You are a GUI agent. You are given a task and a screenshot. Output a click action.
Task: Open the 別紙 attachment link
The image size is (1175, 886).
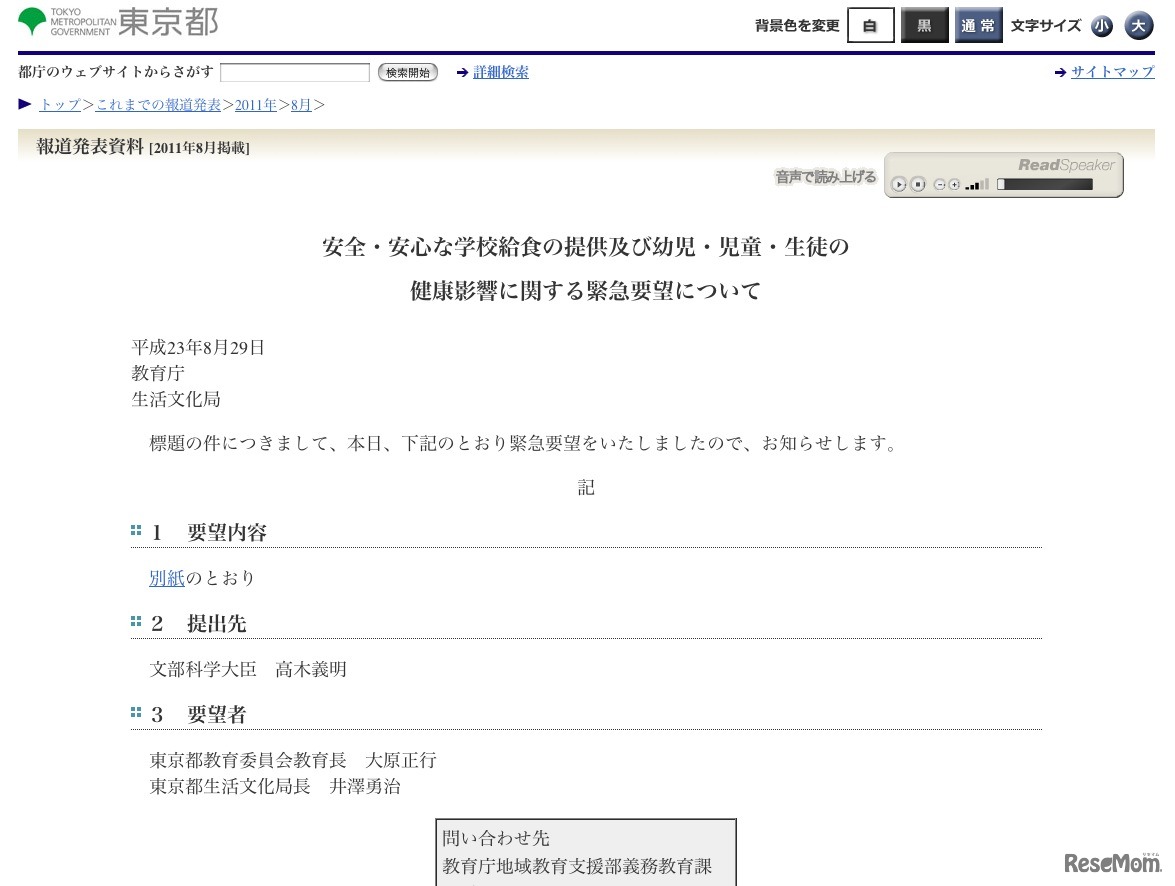[x=167, y=578]
